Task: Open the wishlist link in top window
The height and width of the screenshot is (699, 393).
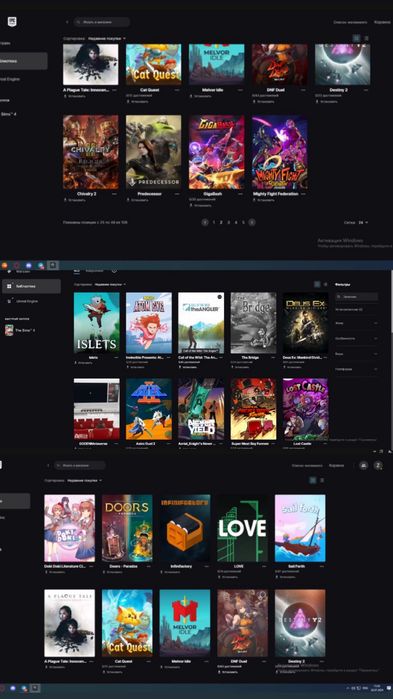Action: pyautogui.click(x=350, y=22)
